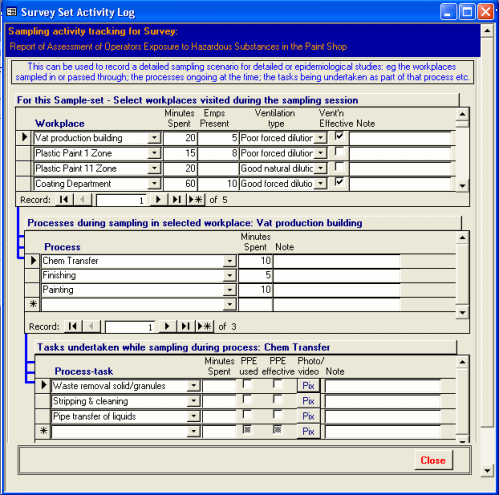Check PPE used for Waste removal solid/granules

coord(247,384)
